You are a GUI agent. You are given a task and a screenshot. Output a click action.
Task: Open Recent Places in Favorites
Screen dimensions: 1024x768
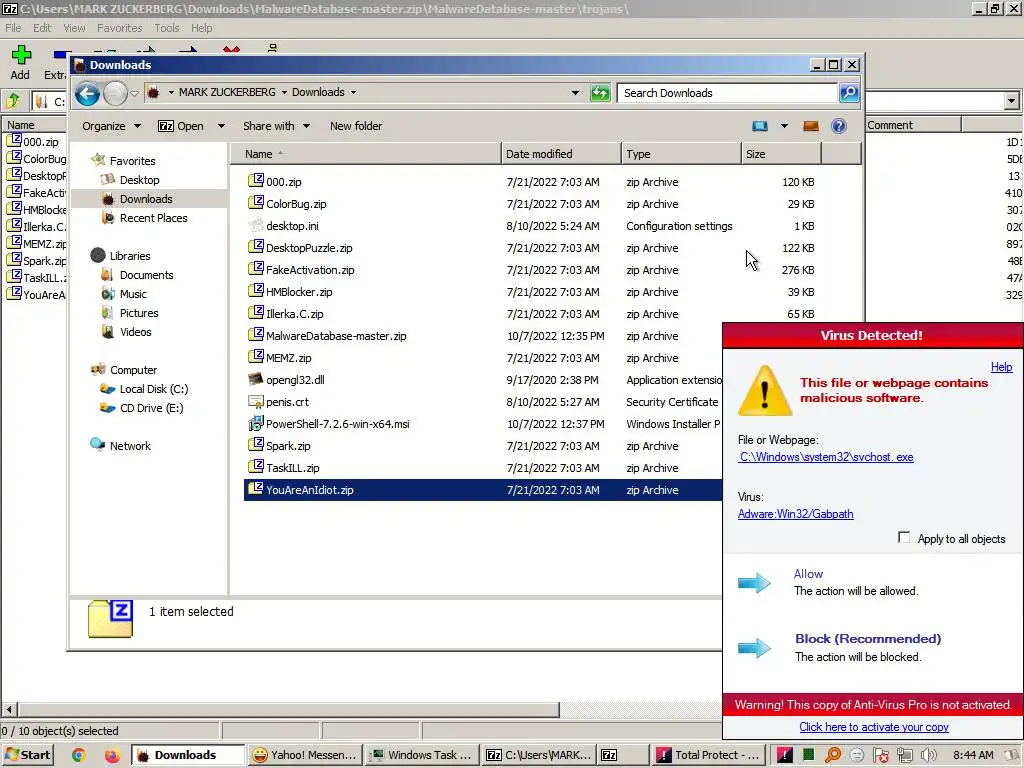pyautogui.click(x=153, y=218)
